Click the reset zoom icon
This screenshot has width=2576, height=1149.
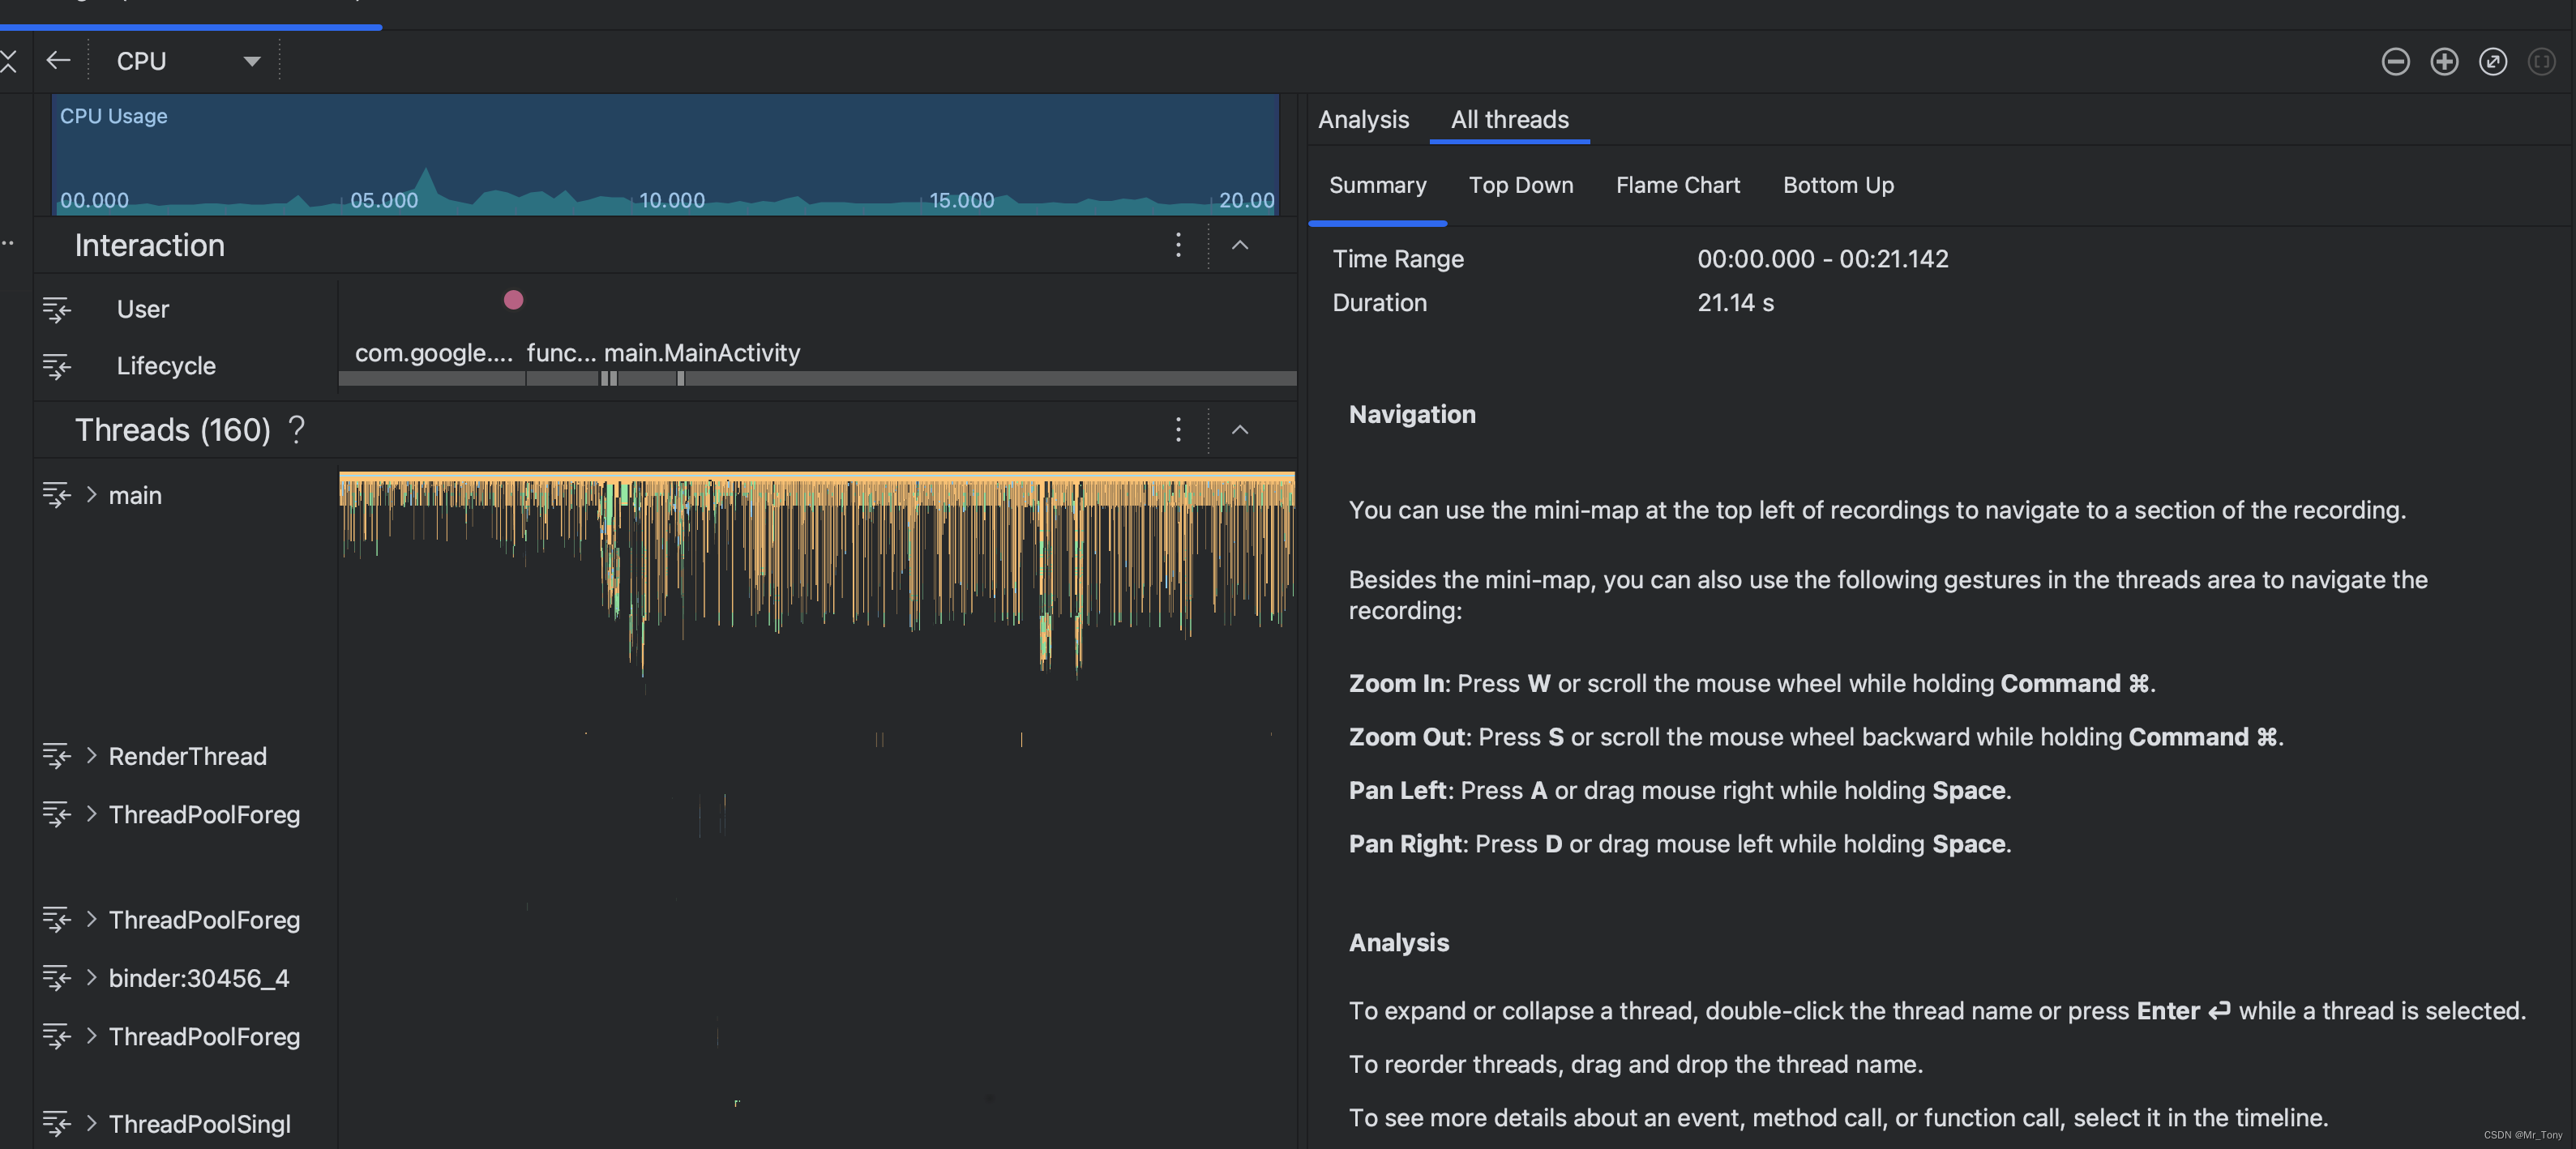pyautogui.click(x=2493, y=62)
